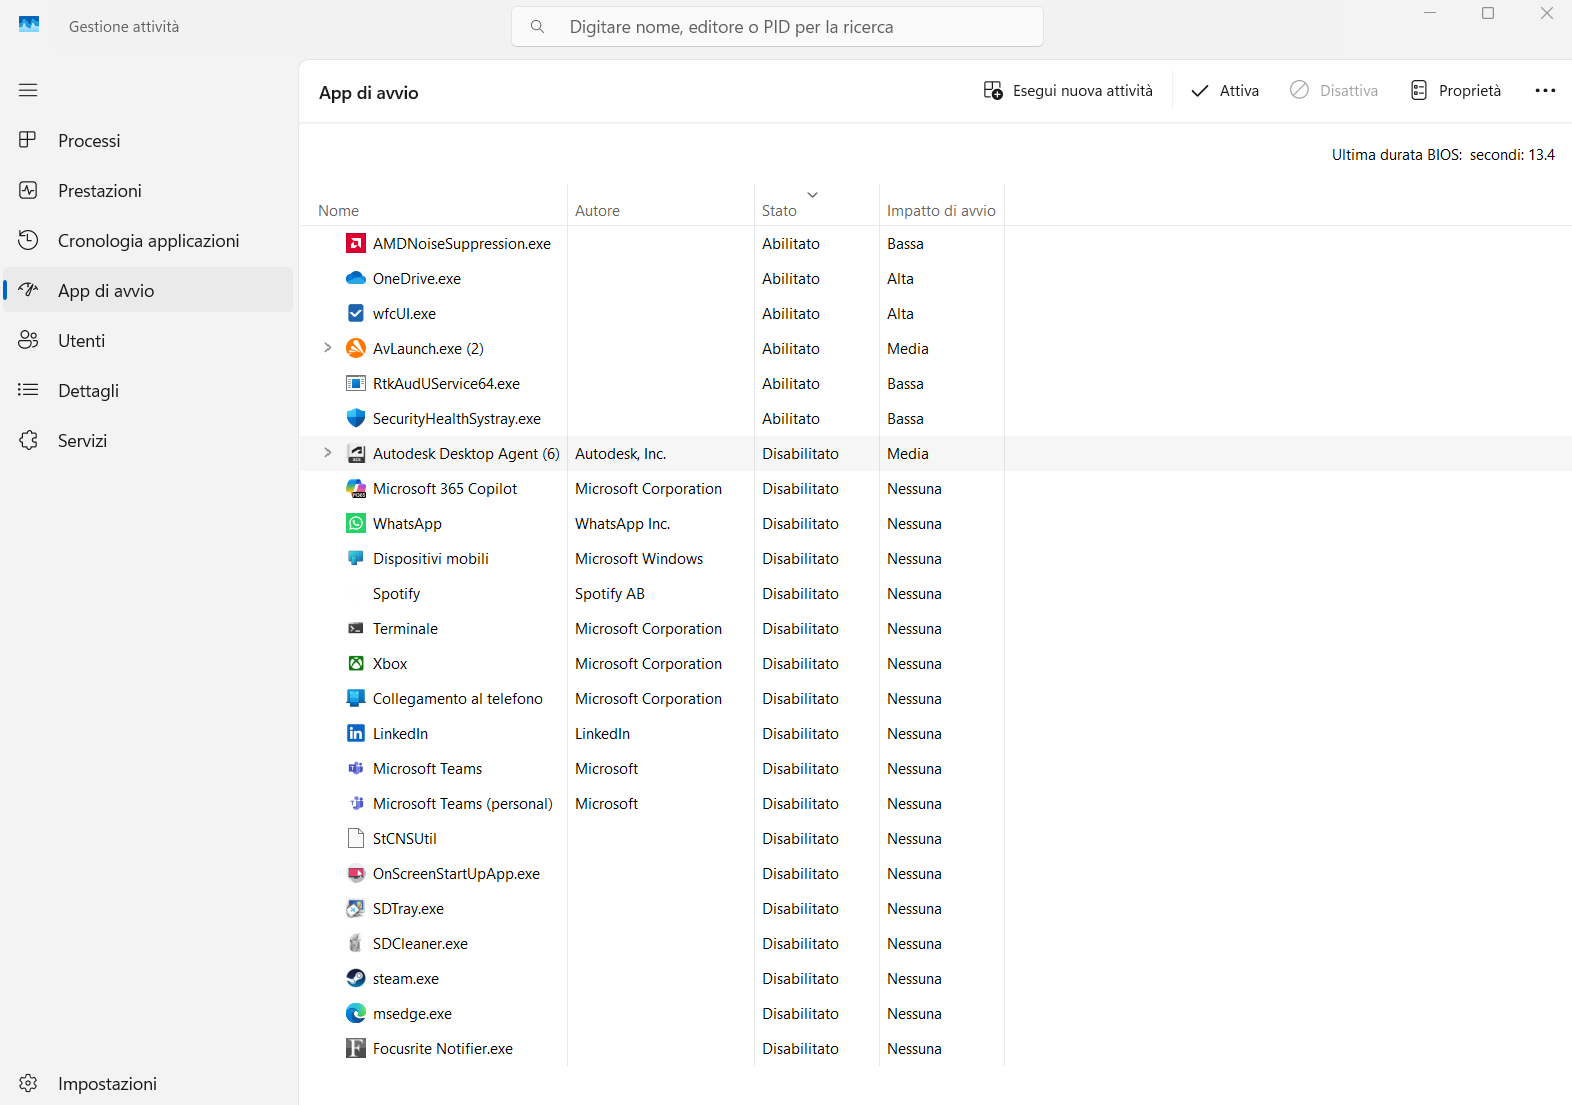Click the Dispositivi mobili icon

point(356,558)
